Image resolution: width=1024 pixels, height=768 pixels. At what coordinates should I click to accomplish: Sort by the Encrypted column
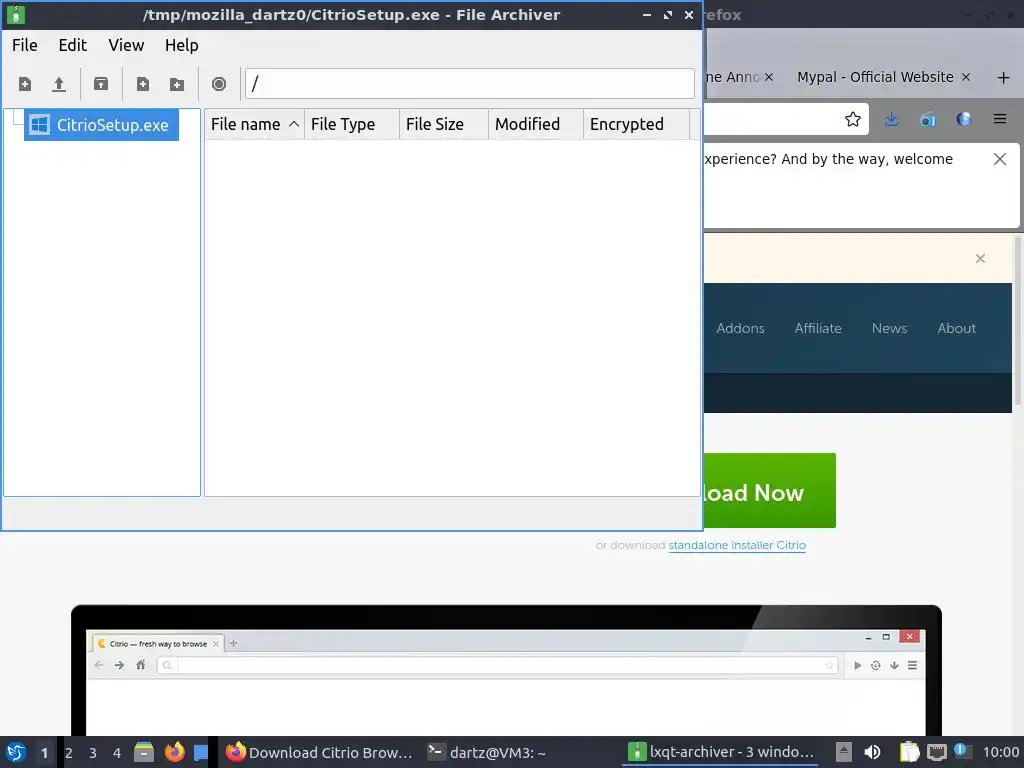coord(636,124)
